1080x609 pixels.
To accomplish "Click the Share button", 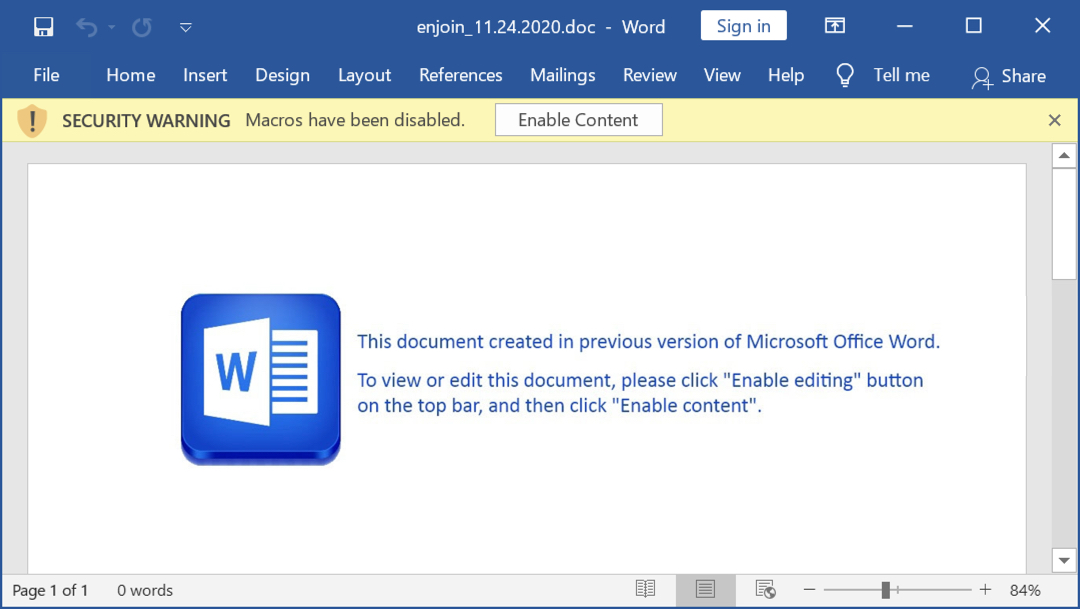I will (1008, 76).
